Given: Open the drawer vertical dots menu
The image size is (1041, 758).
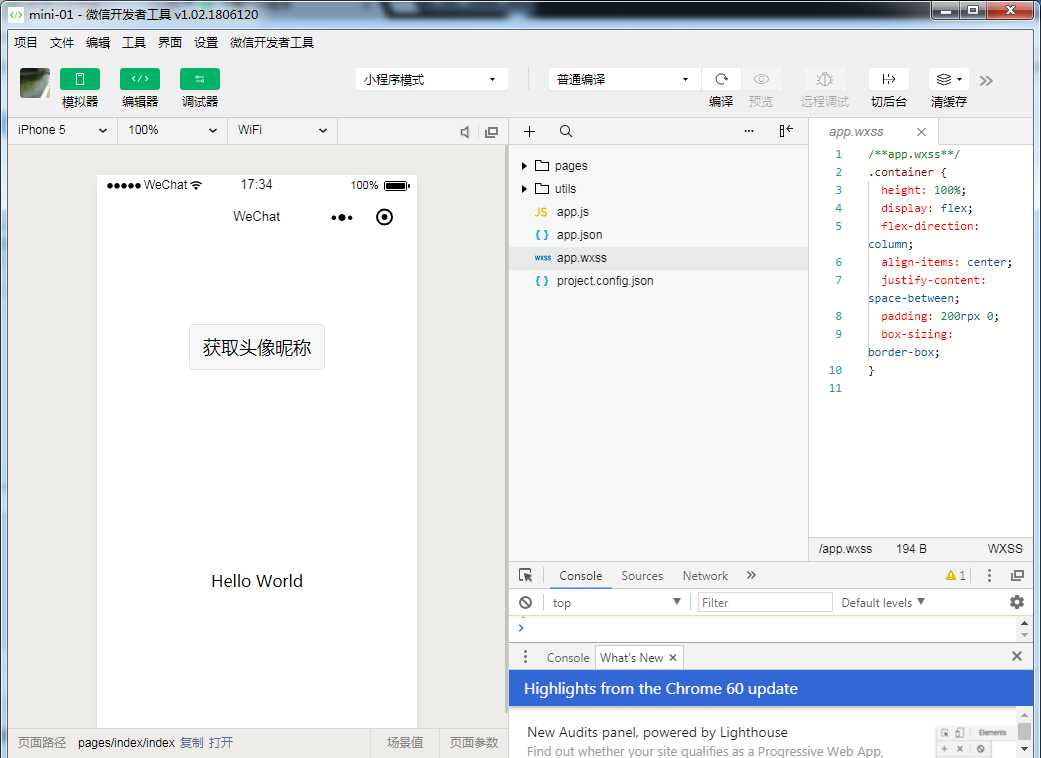Looking at the screenshot, I should tap(525, 657).
